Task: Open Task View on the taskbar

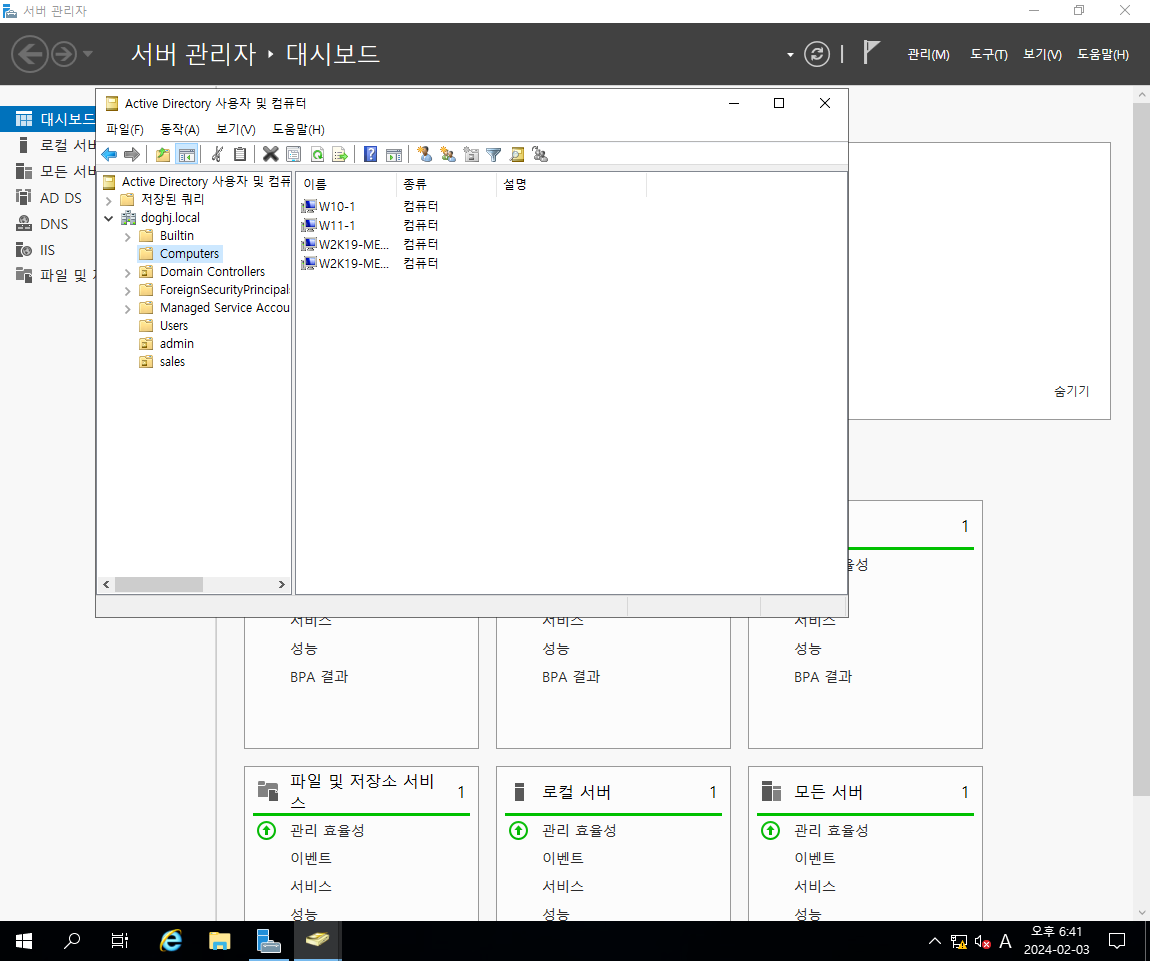Action: click(x=120, y=940)
